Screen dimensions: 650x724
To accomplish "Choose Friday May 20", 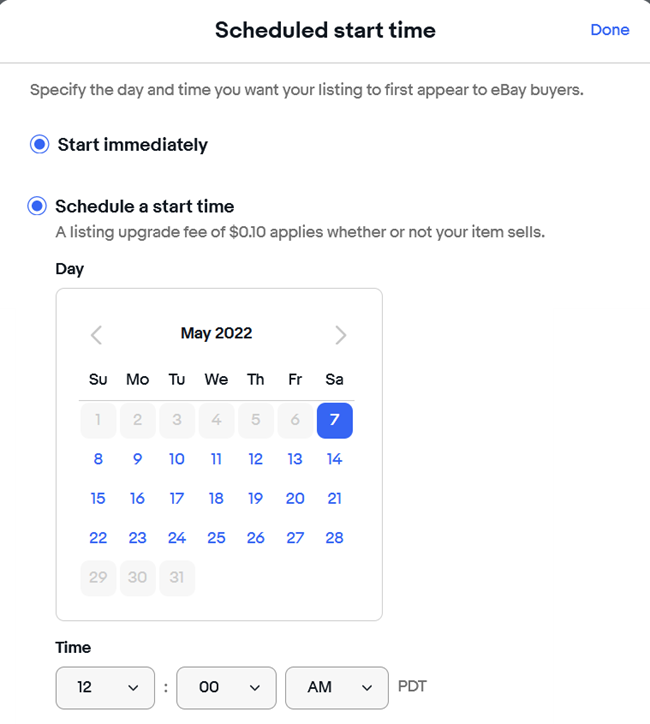I will pyautogui.click(x=295, y=499).
